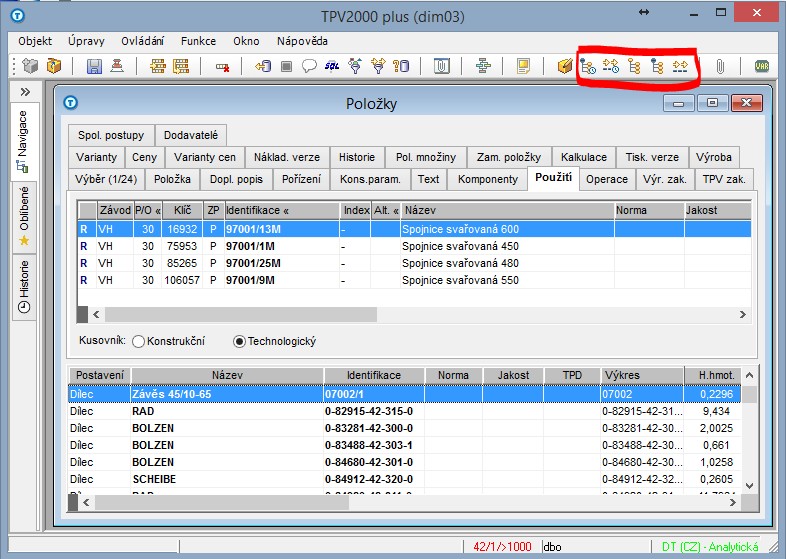Expand the side panel double chevron
Screen dimensions: 786x559
(25, 92)
